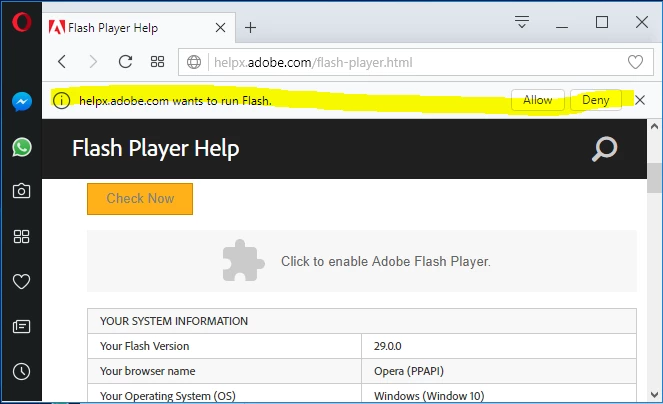The image size is (663, 404).
Task: Open browsing history clock icon
Action: [x=21, y=371]
